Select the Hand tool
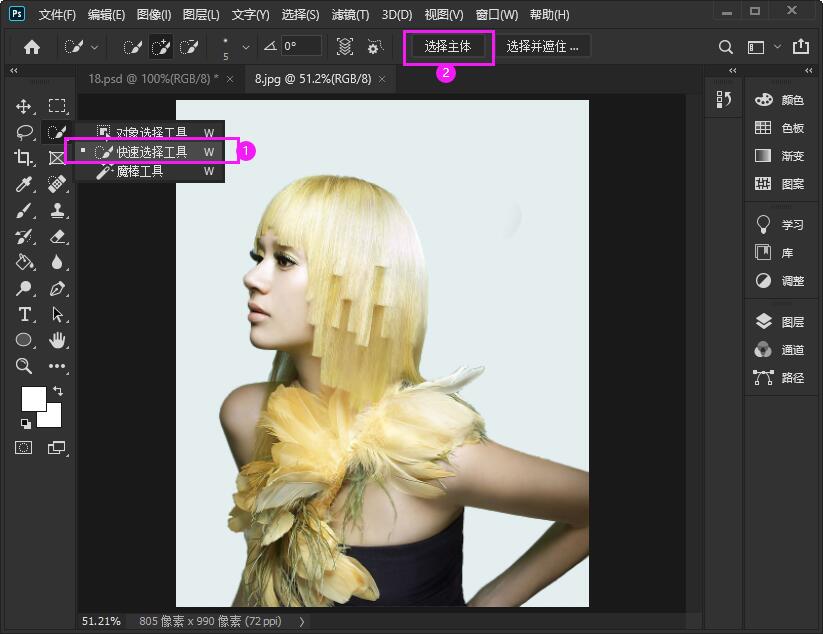Viewport: 823px width, 634px height. click(57, 340)
